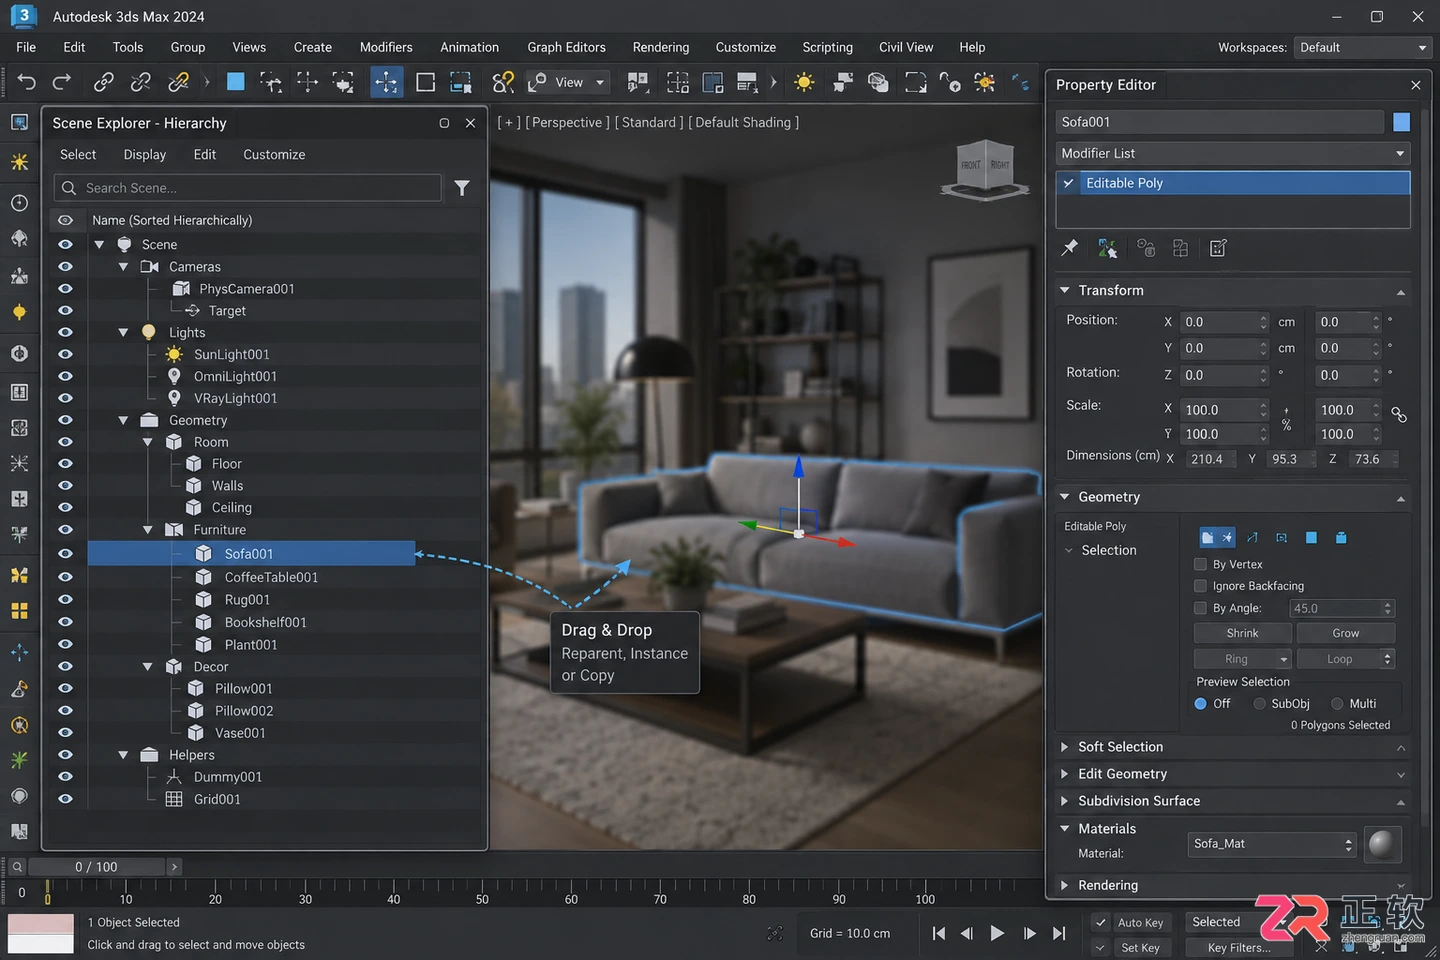Select Multi preview selection radio
This screenshot has width=1440, height=960.
point(1337,704)
